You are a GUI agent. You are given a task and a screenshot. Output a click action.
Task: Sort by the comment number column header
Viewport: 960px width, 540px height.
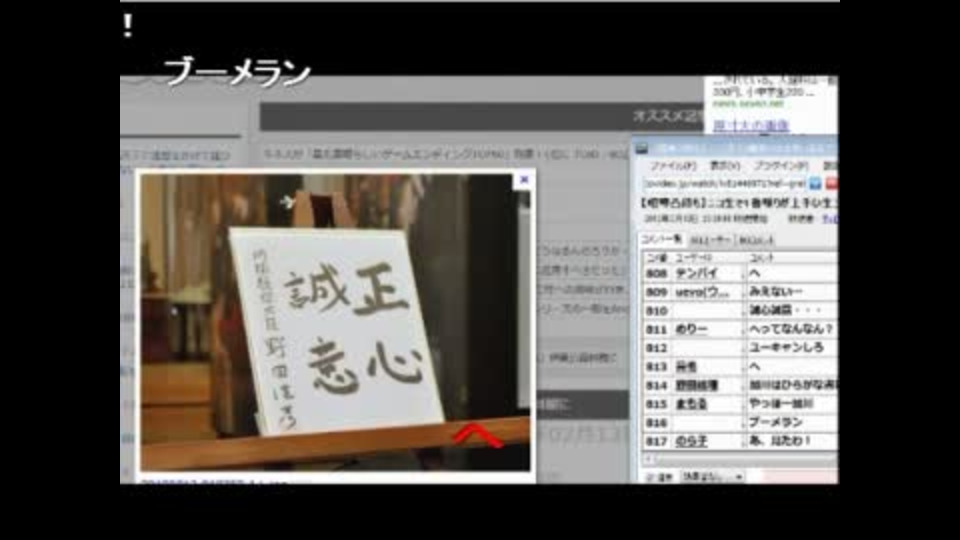pyautogui.click(x=657, y=258)
